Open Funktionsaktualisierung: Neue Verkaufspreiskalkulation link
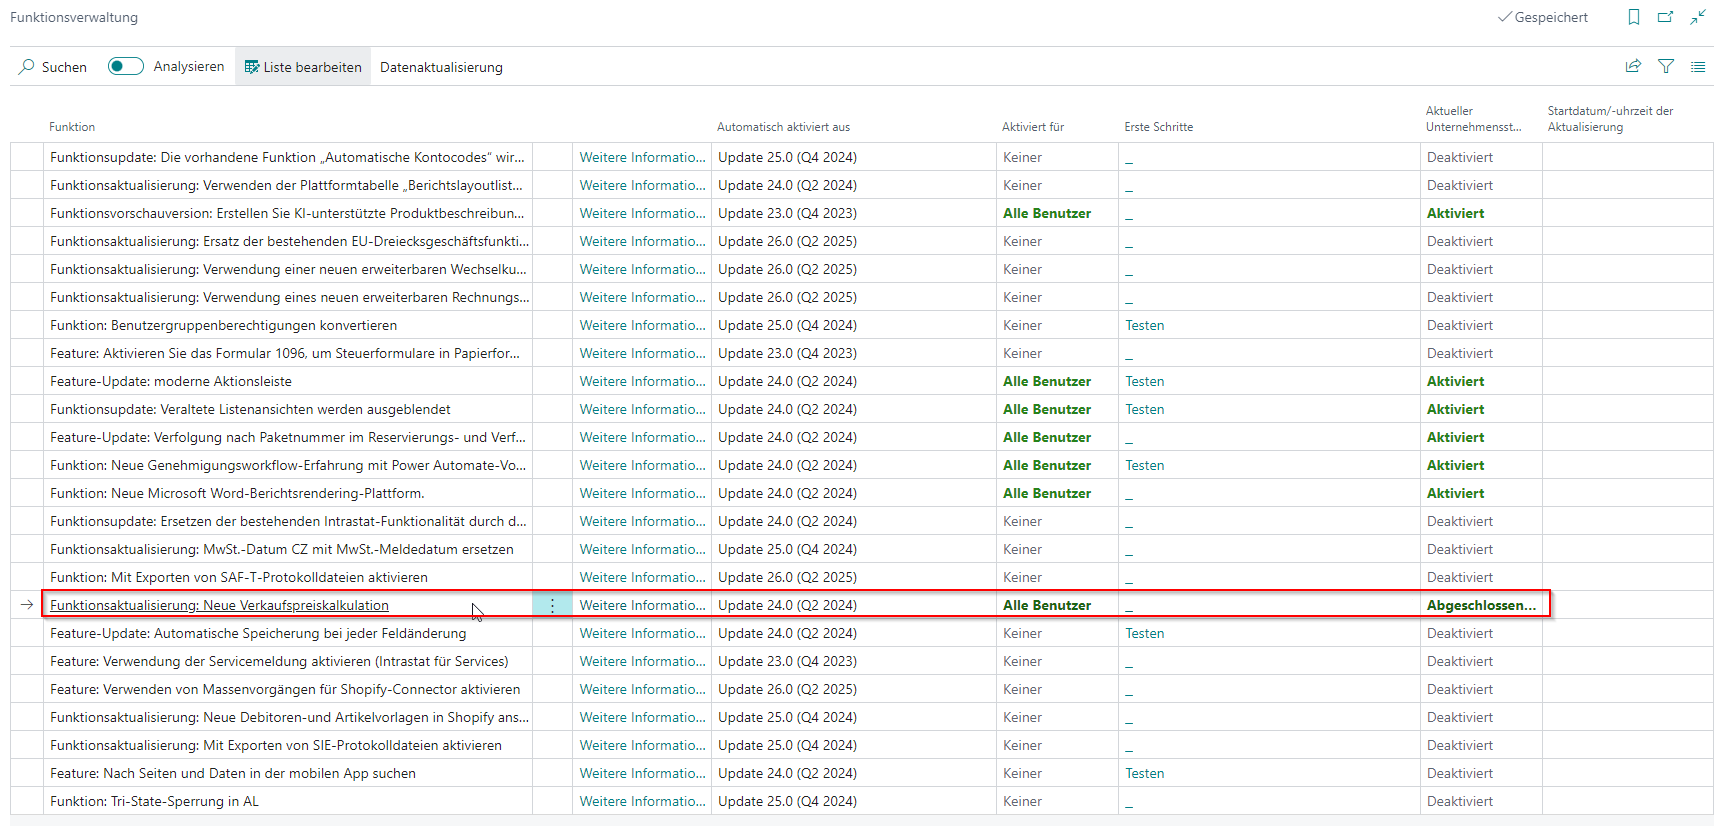The image size is (1725, 826). [x=219, y=605]
